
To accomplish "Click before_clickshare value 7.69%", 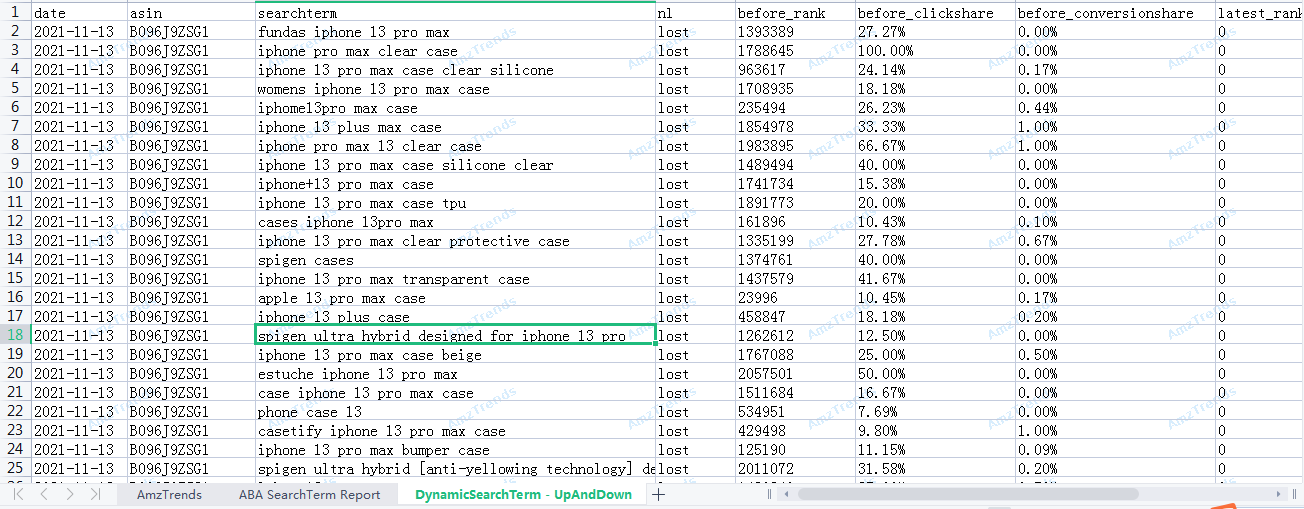I will (935, 412).
